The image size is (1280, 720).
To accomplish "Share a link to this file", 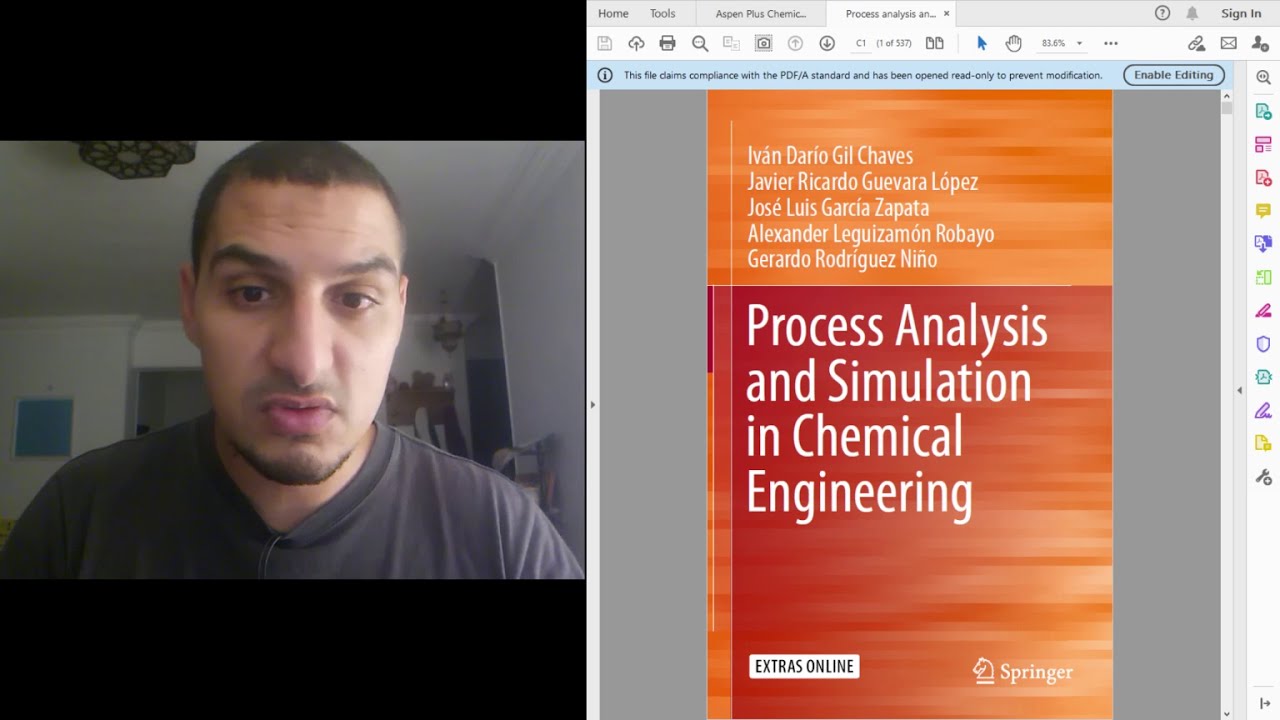I will (1196, 43).
